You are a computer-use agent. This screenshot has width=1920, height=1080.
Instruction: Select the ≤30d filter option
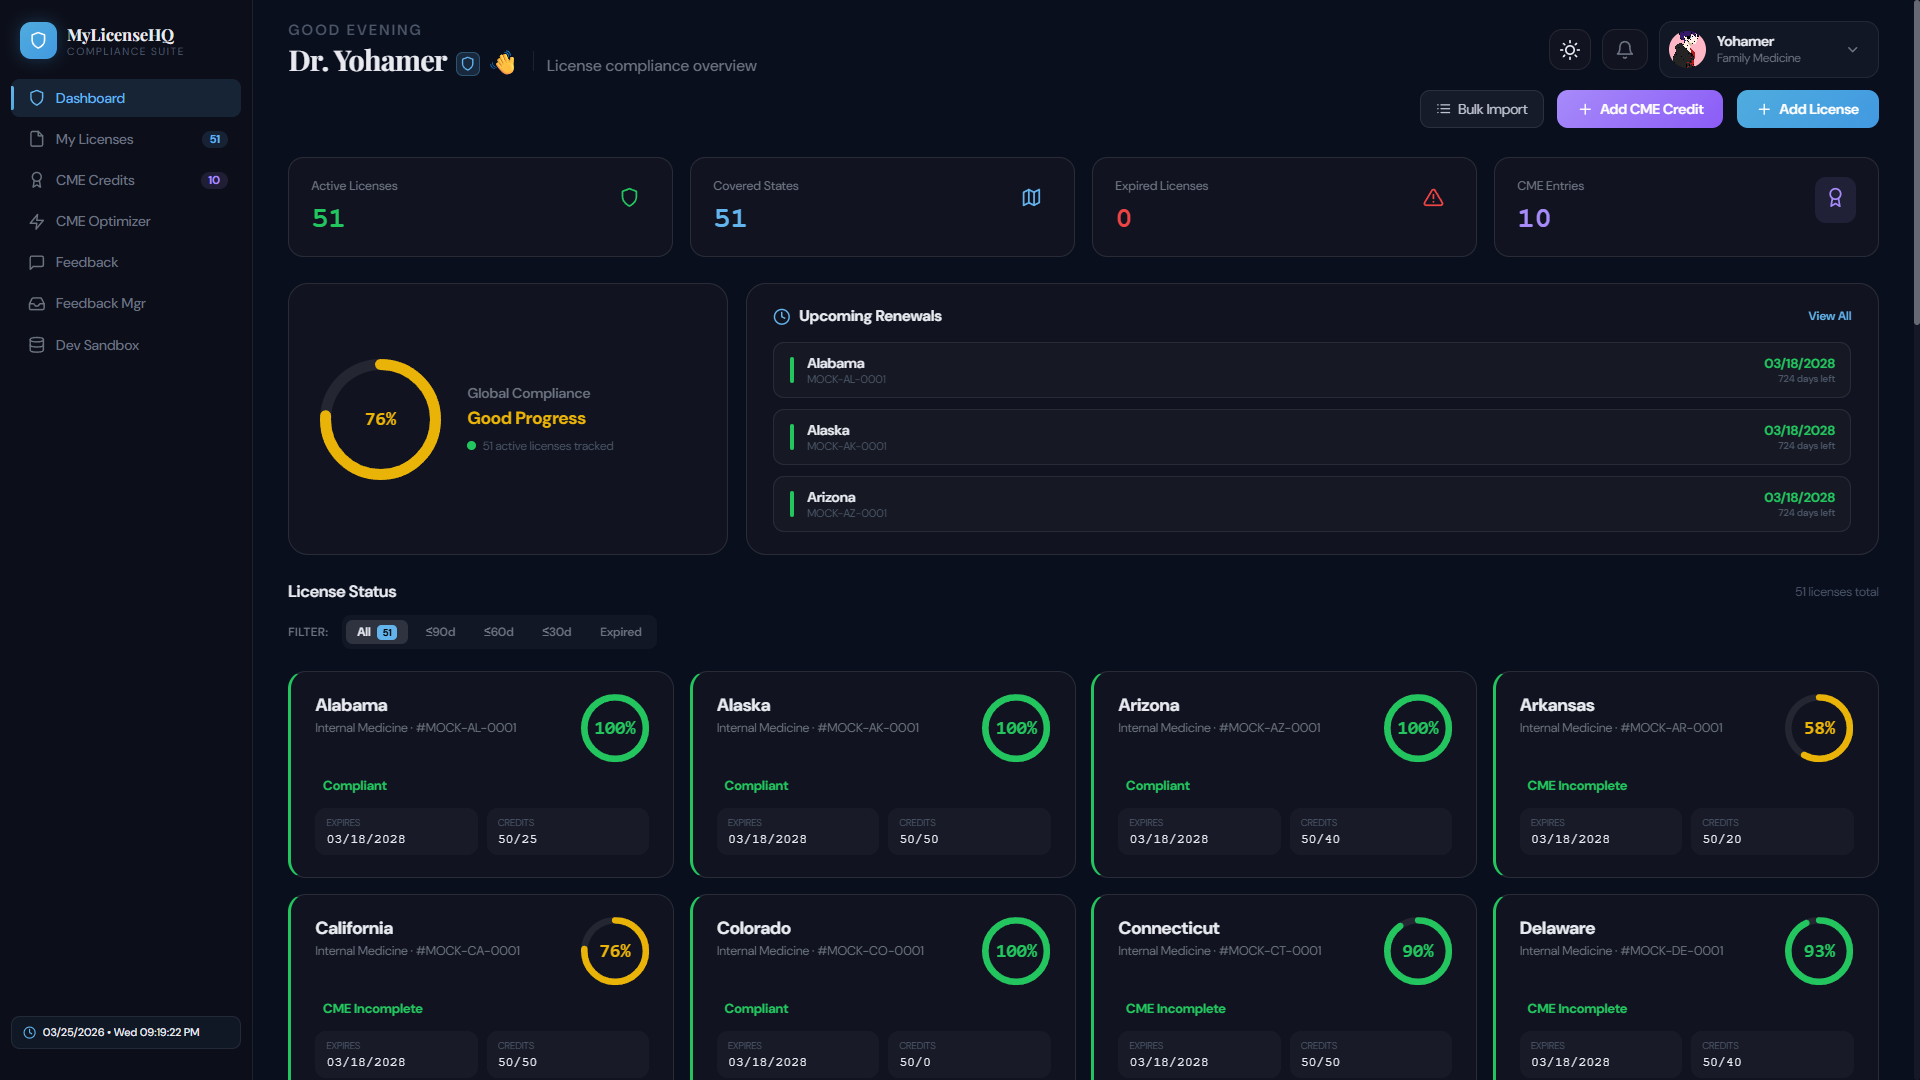pos(556,632)
